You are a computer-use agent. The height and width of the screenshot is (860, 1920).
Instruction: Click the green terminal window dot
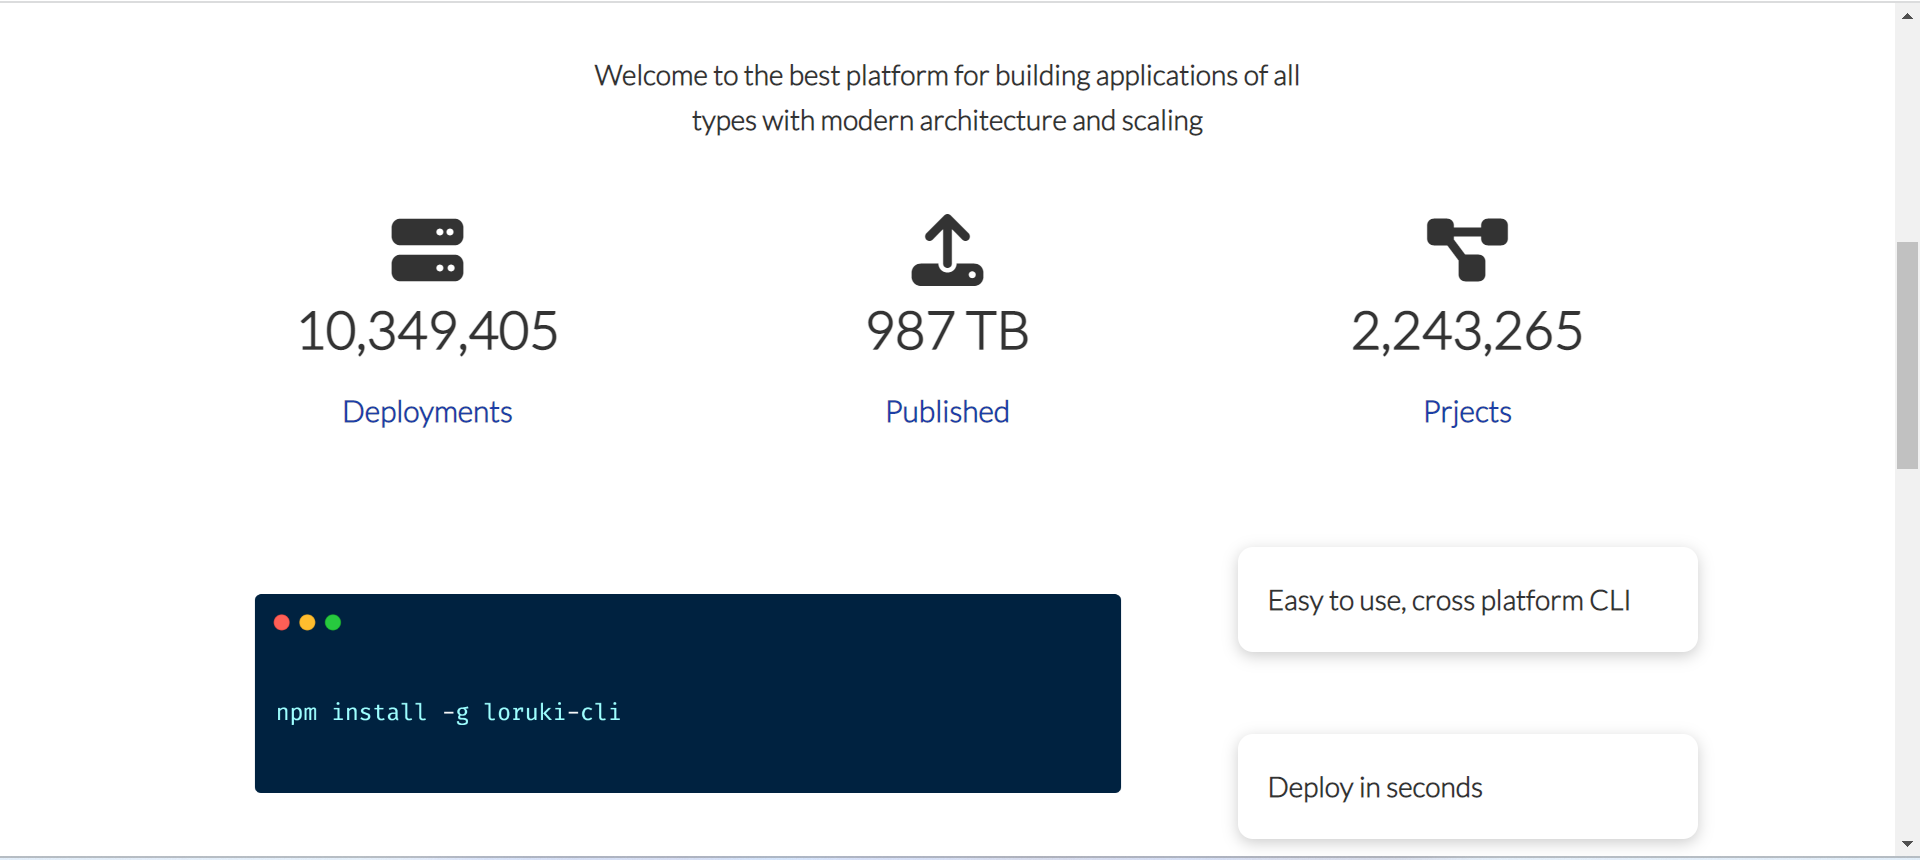(334, 623)
